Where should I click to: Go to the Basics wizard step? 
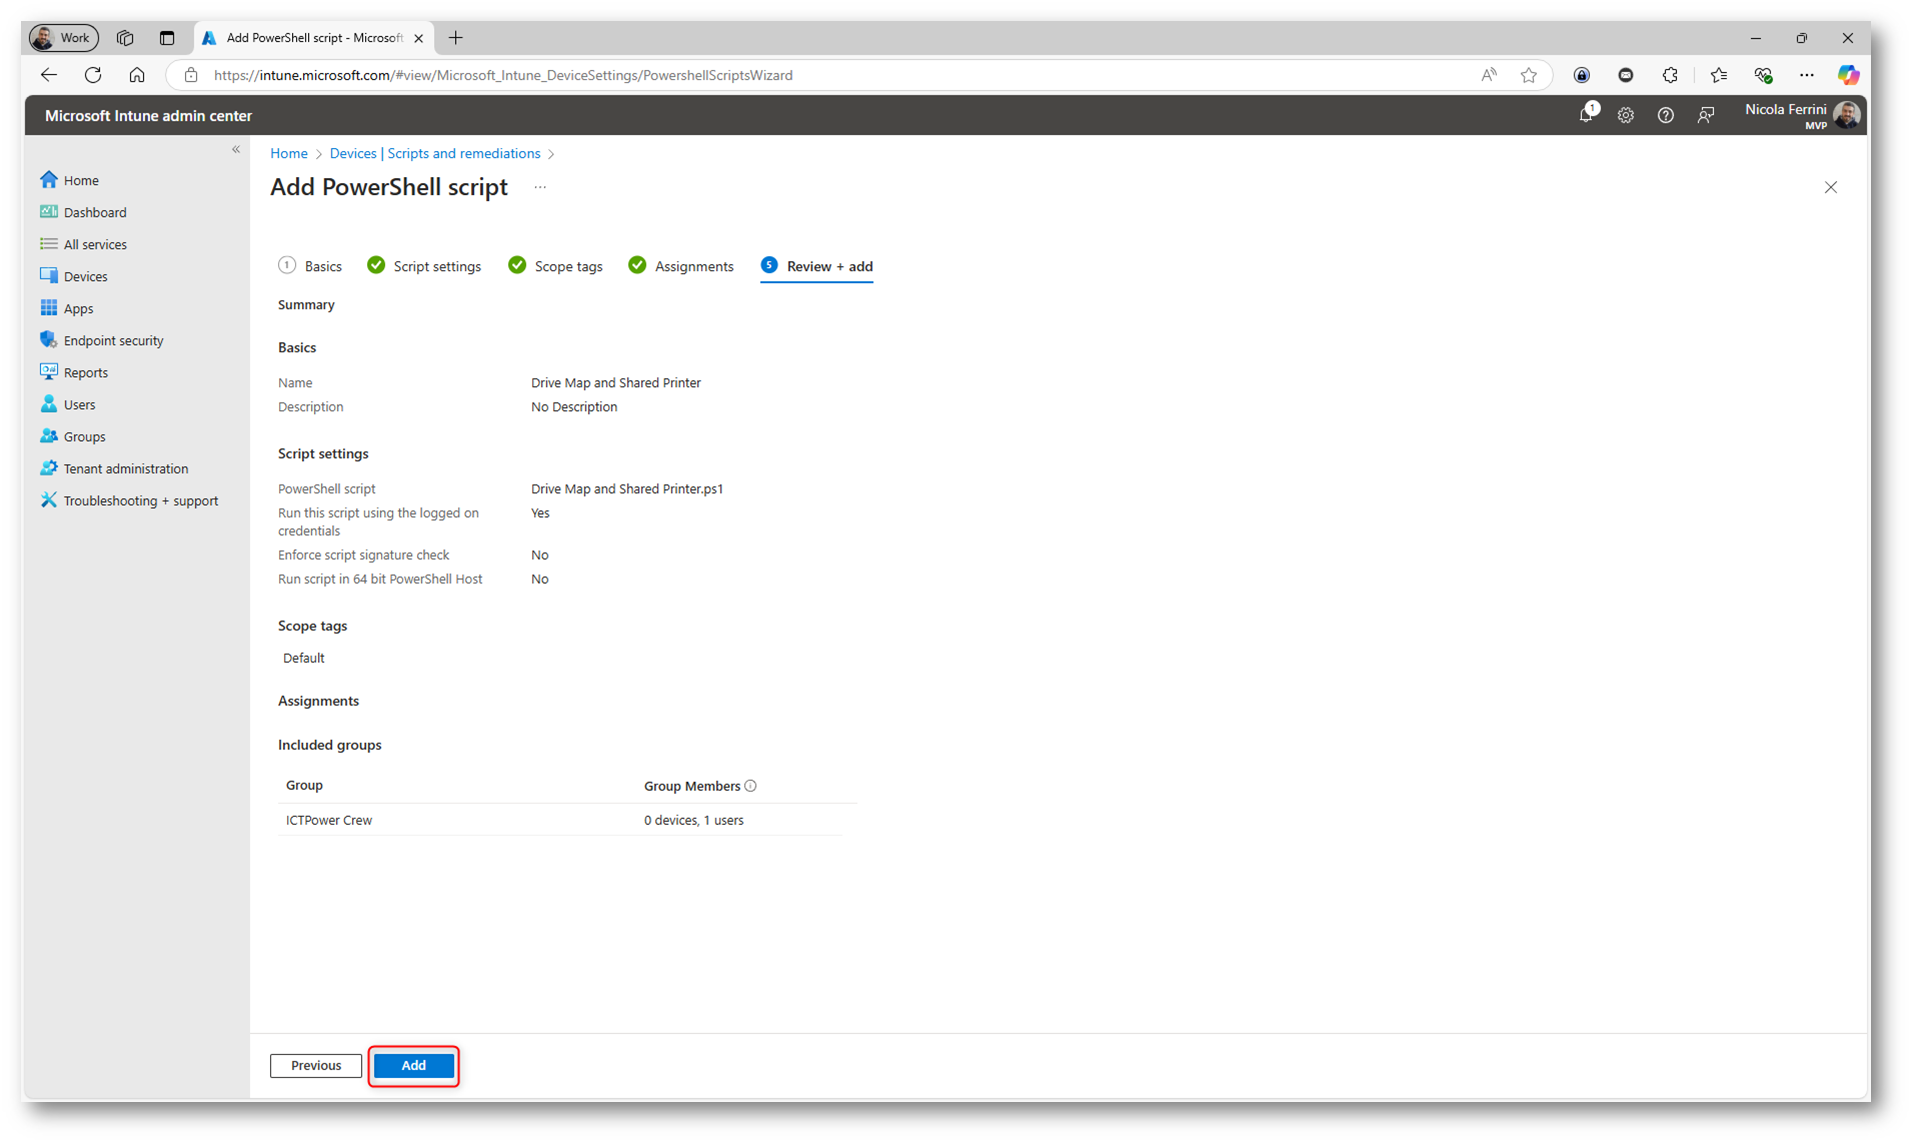point(310,266)
